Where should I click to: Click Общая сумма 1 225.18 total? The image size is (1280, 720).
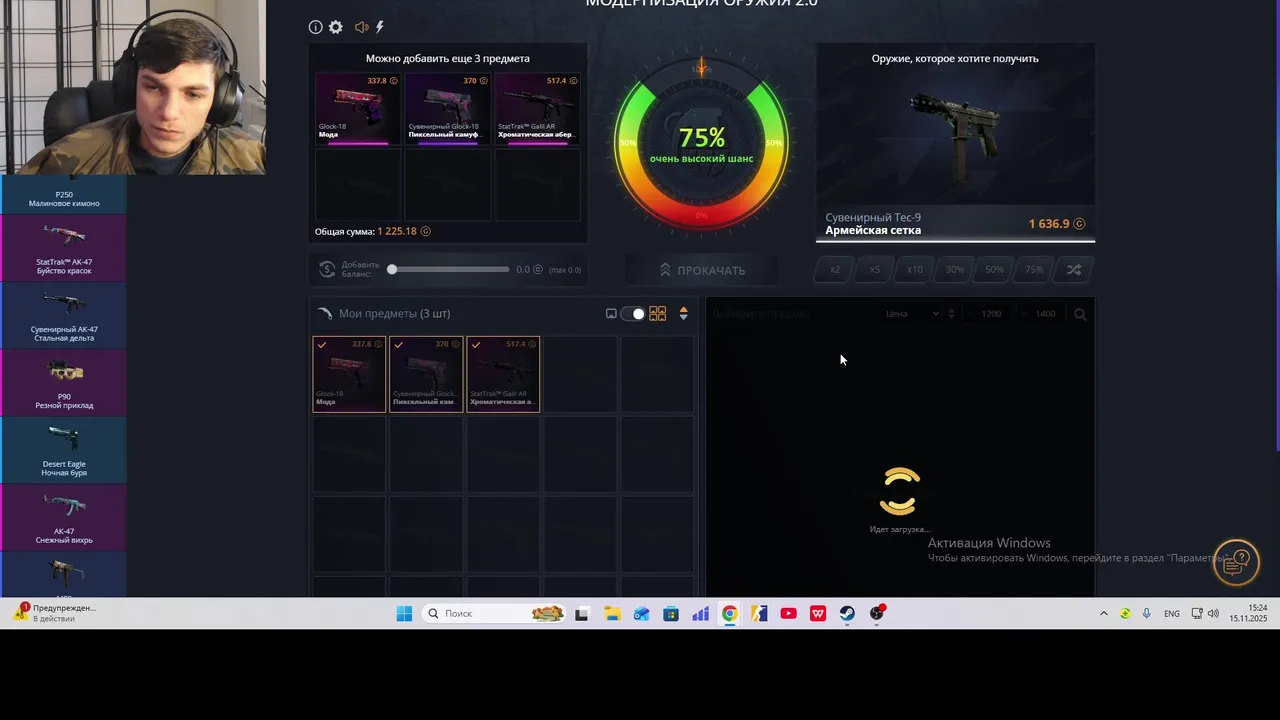[372, 231]
